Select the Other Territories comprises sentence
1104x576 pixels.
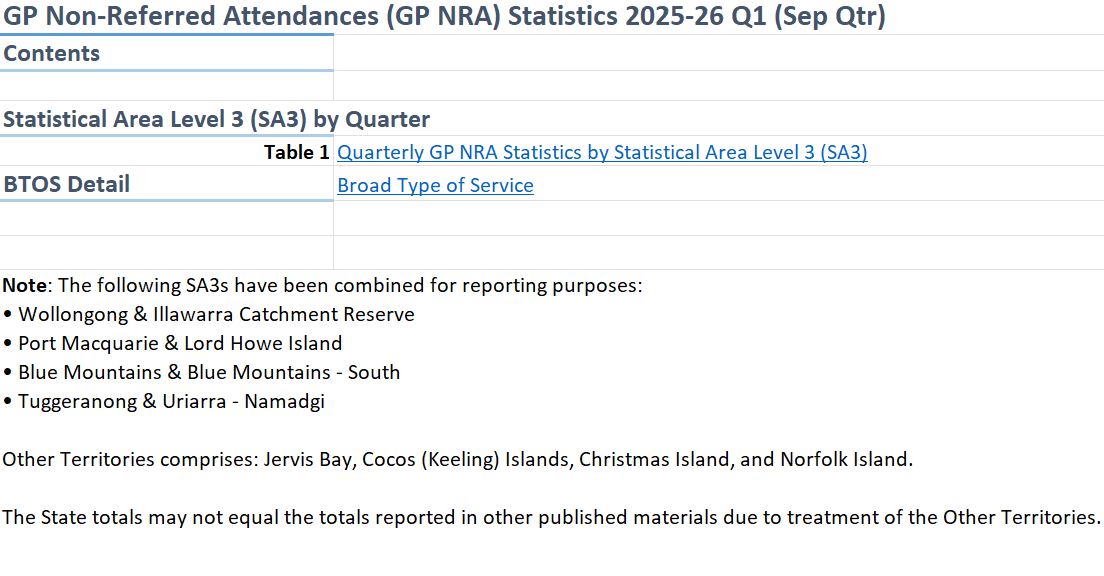click(457, 460)
